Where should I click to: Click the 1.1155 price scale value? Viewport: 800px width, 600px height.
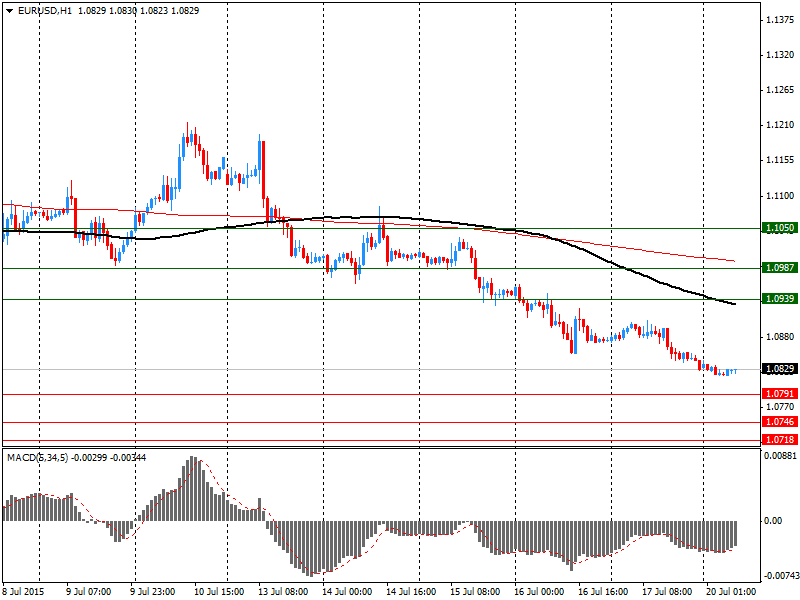[780, 161]
